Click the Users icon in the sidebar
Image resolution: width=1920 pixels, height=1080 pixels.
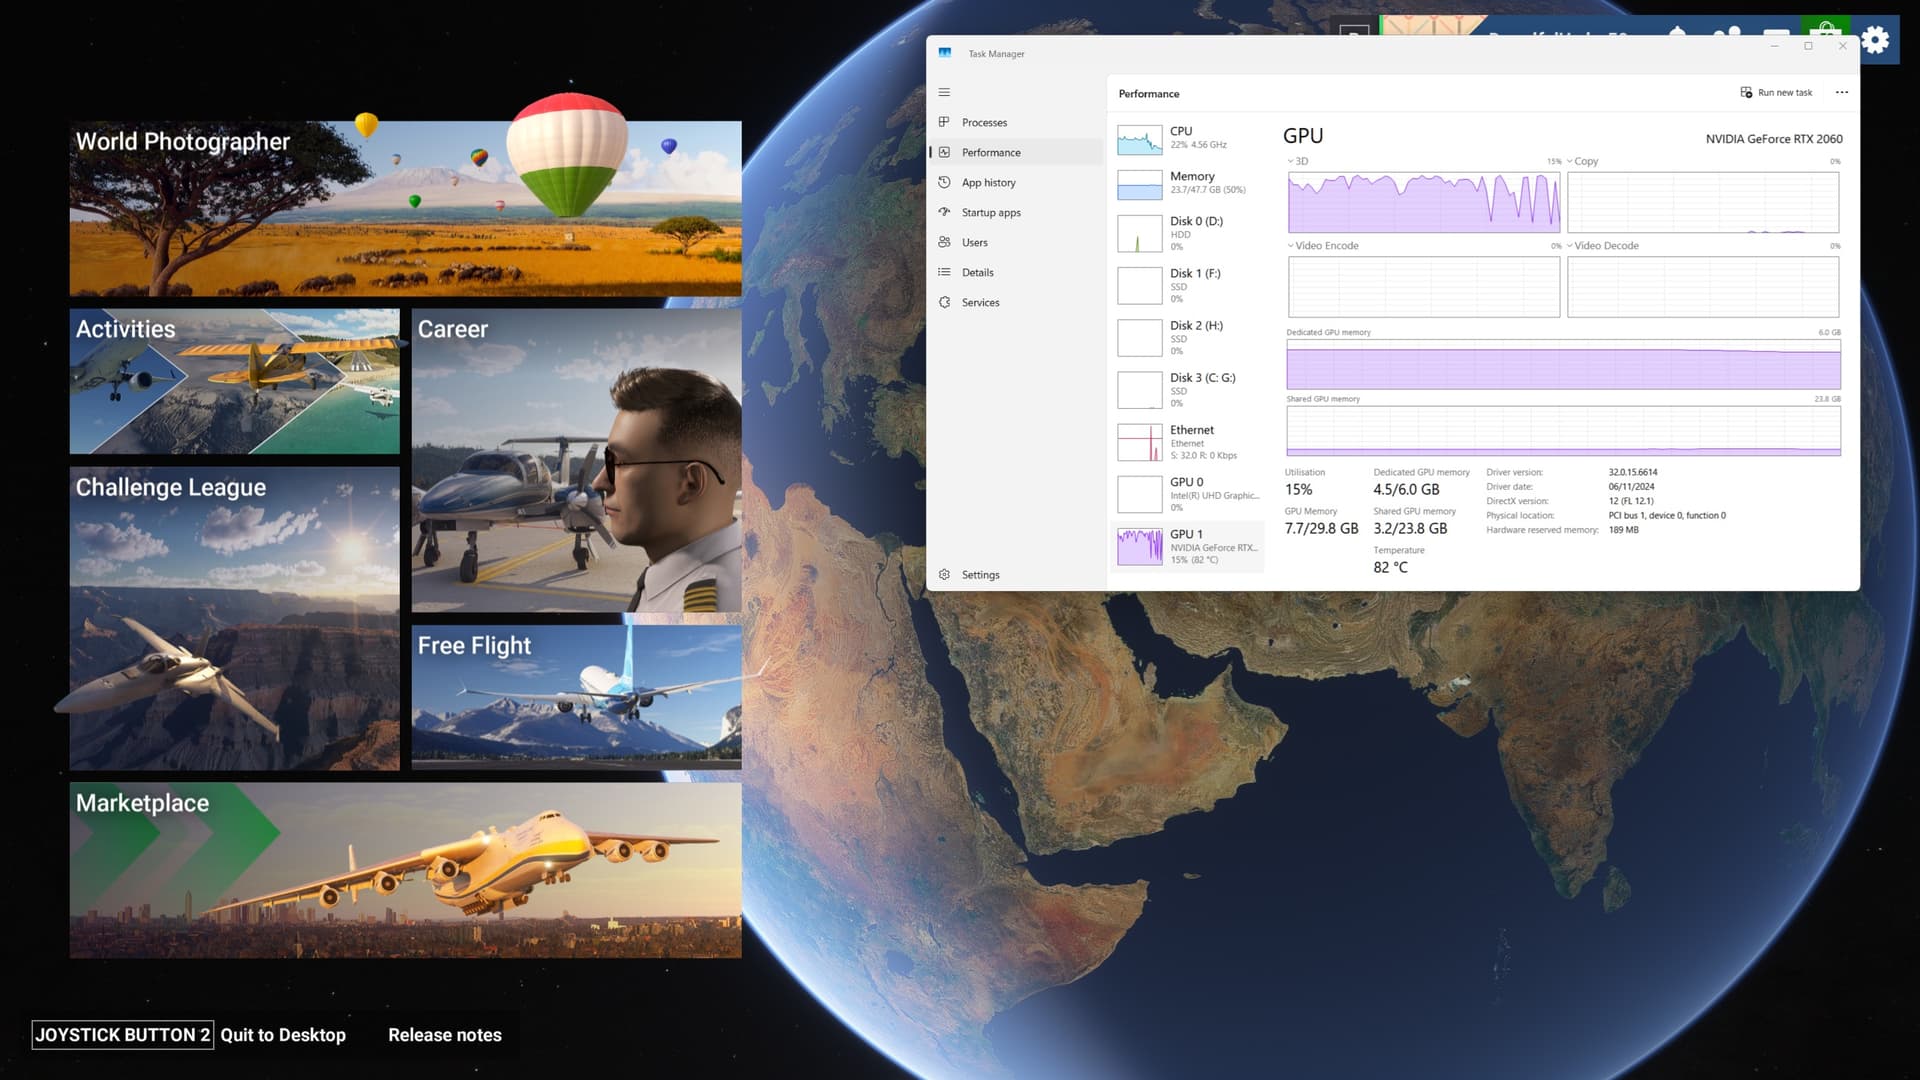coord(944,242)
